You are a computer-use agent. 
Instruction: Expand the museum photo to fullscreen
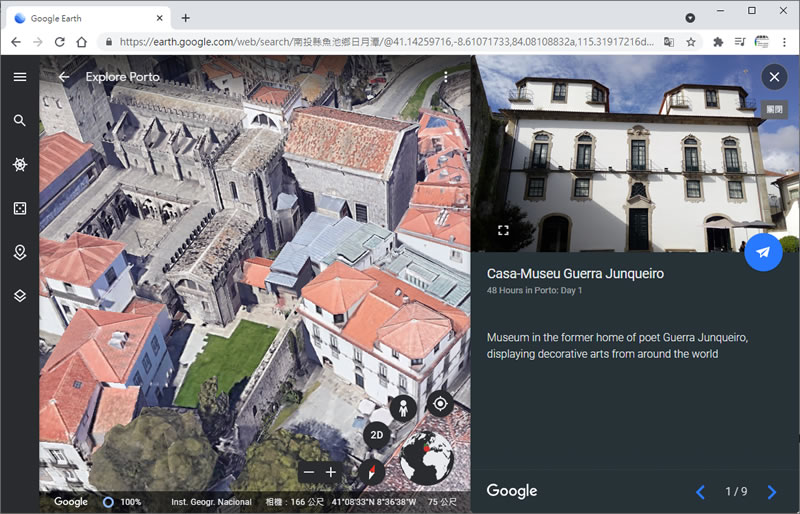(503, 230)
